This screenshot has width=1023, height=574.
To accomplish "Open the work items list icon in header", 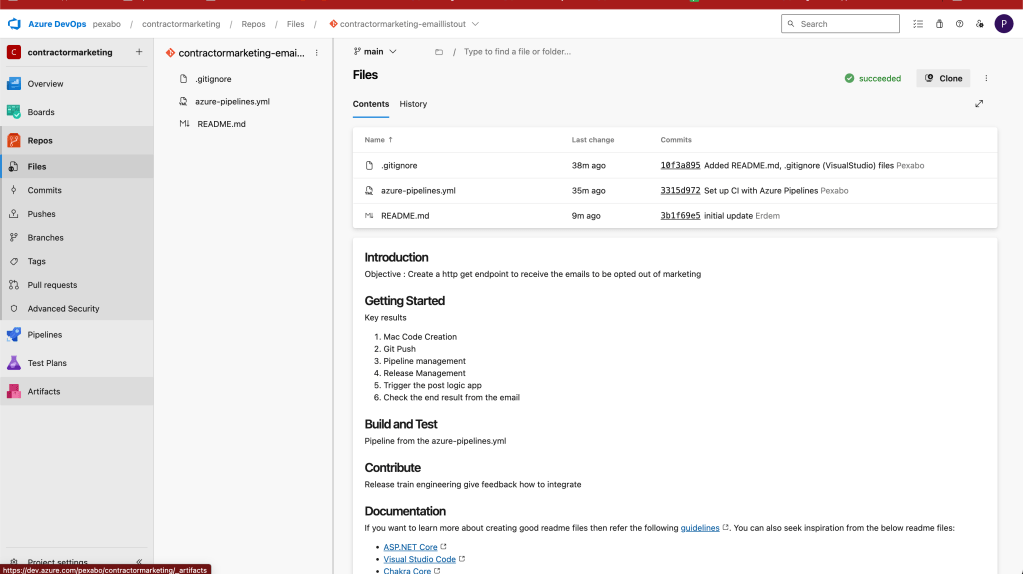I will point(918,23).
